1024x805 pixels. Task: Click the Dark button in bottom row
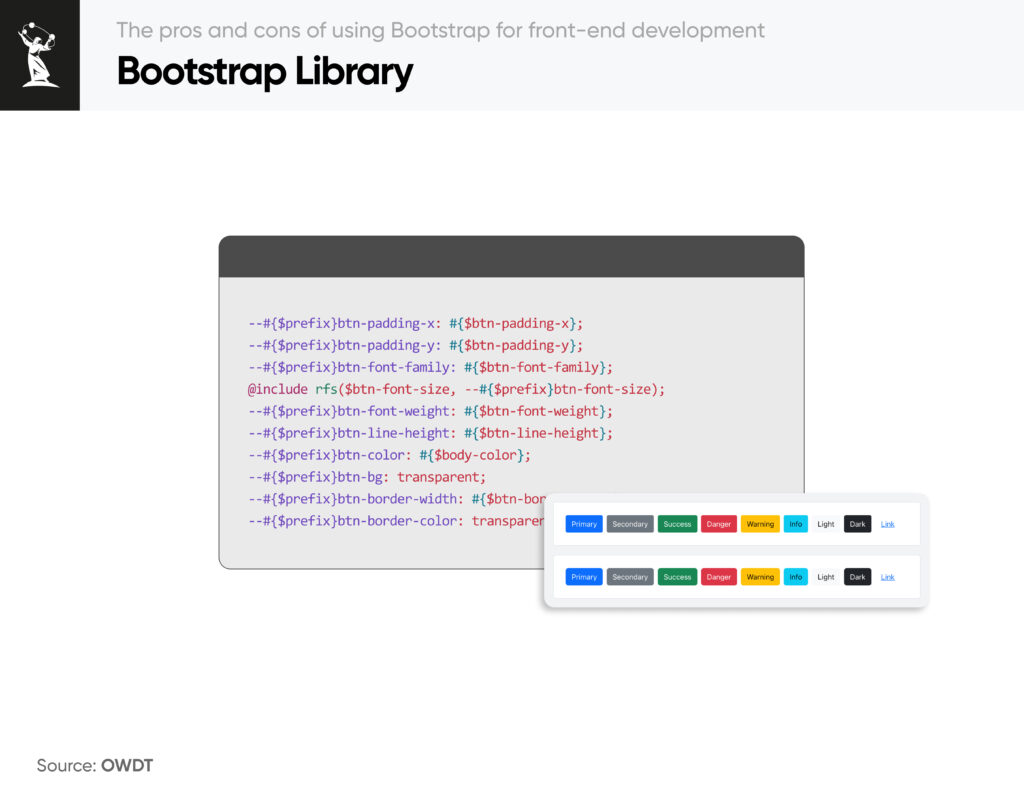tap(857, 576)
